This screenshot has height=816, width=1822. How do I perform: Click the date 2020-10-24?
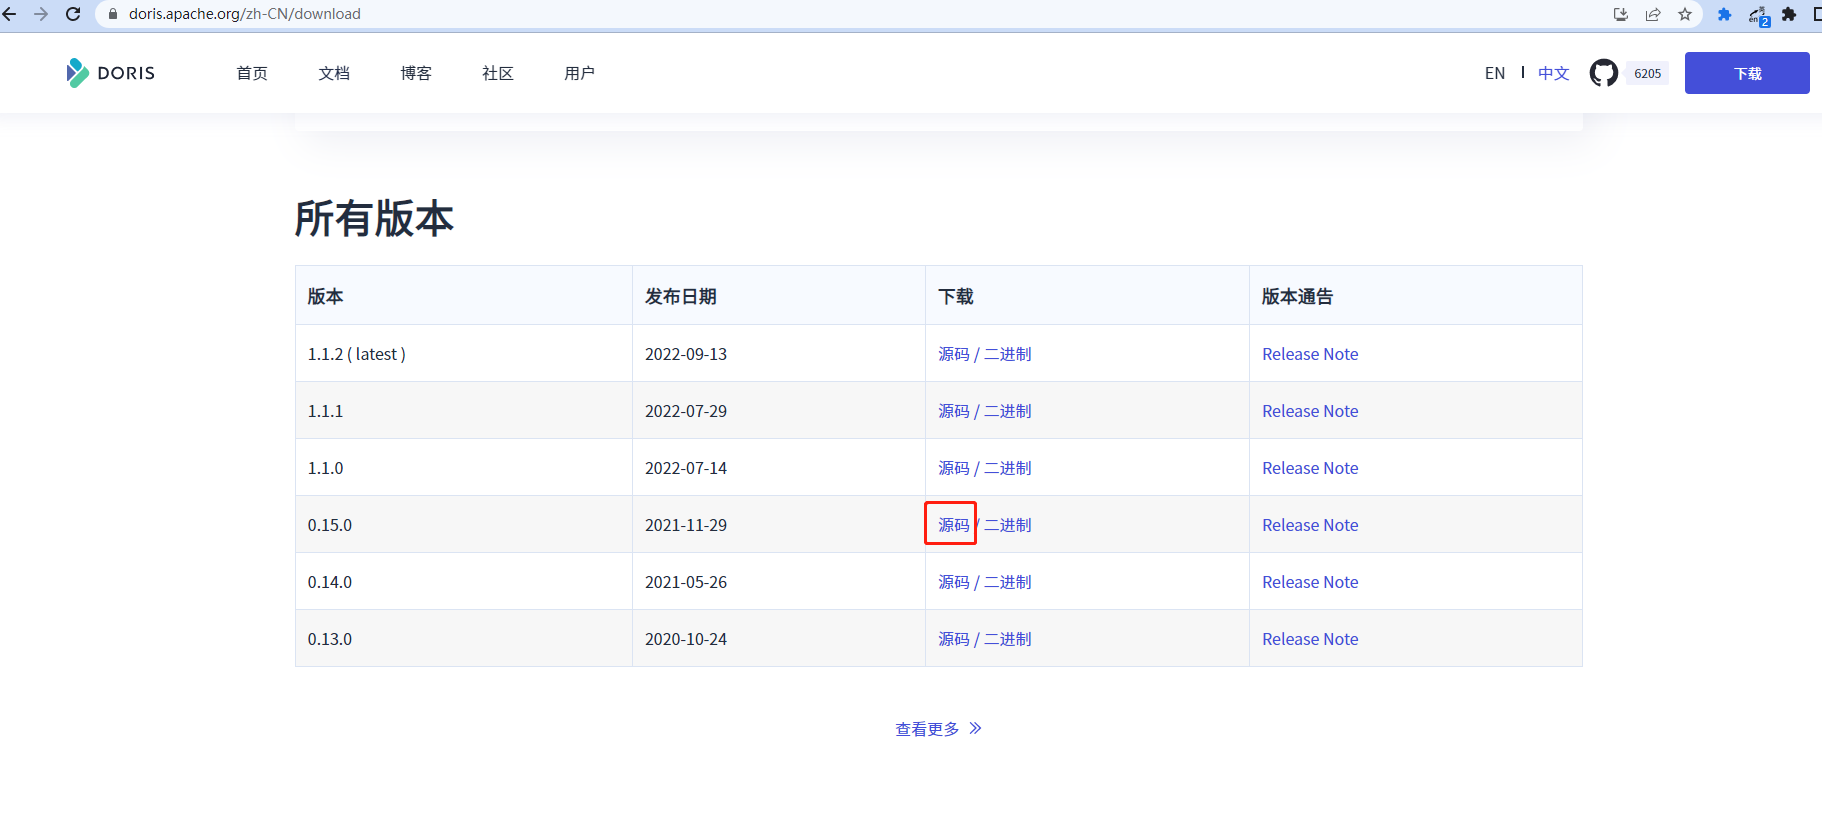tap(686, 639)
